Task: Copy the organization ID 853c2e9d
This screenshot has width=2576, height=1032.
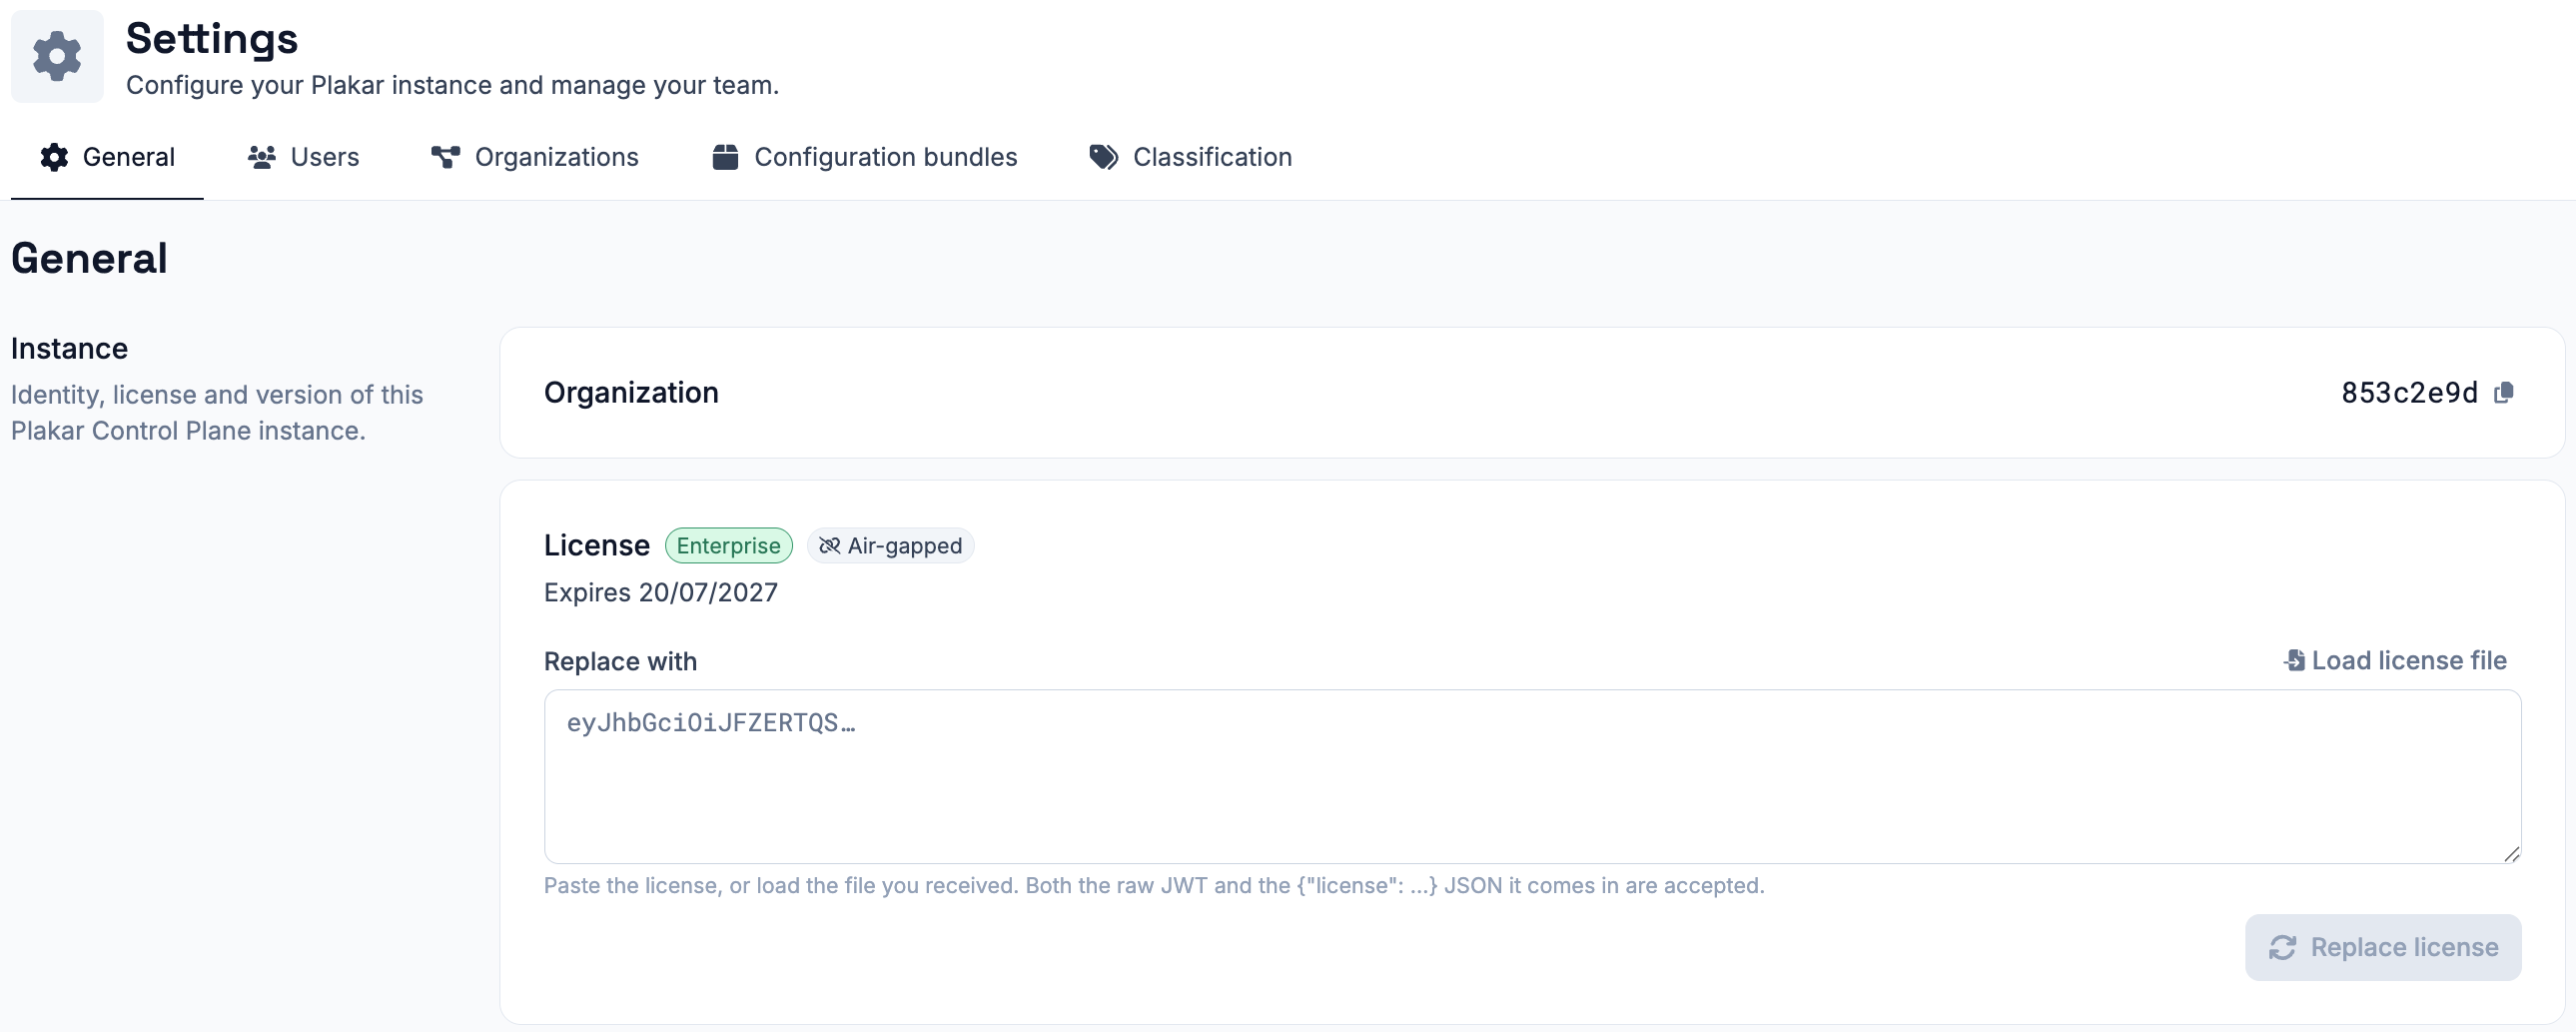Action: [2504, 393]
